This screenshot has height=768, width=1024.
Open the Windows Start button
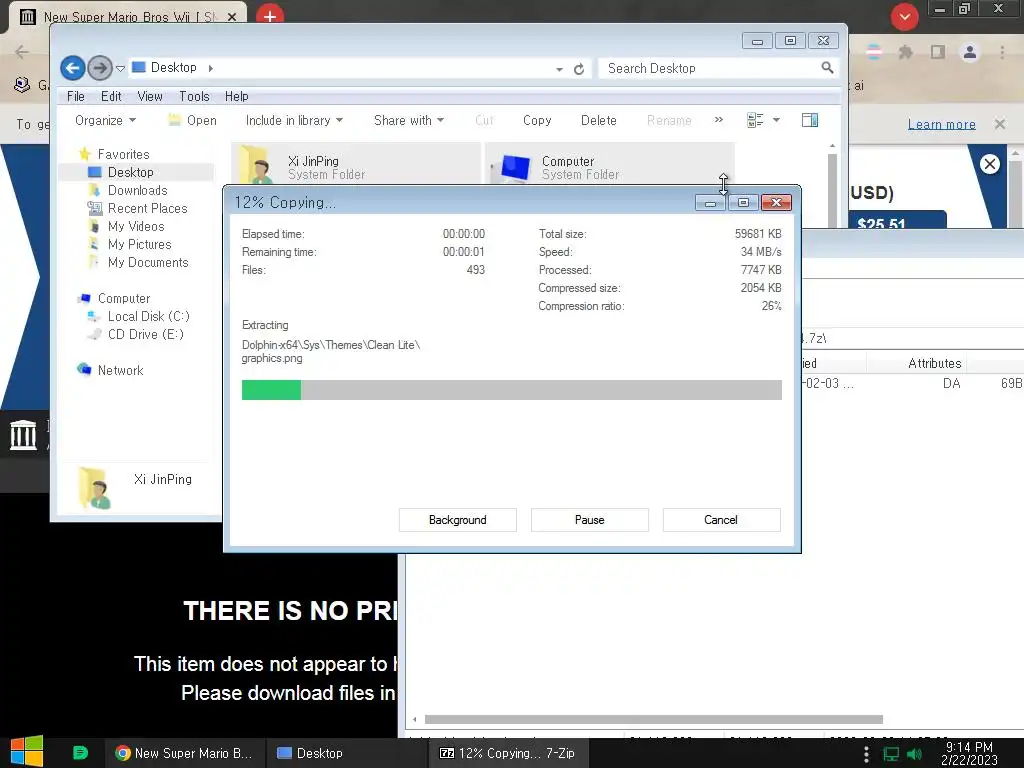pyautogui.click(x=26, y=752)
